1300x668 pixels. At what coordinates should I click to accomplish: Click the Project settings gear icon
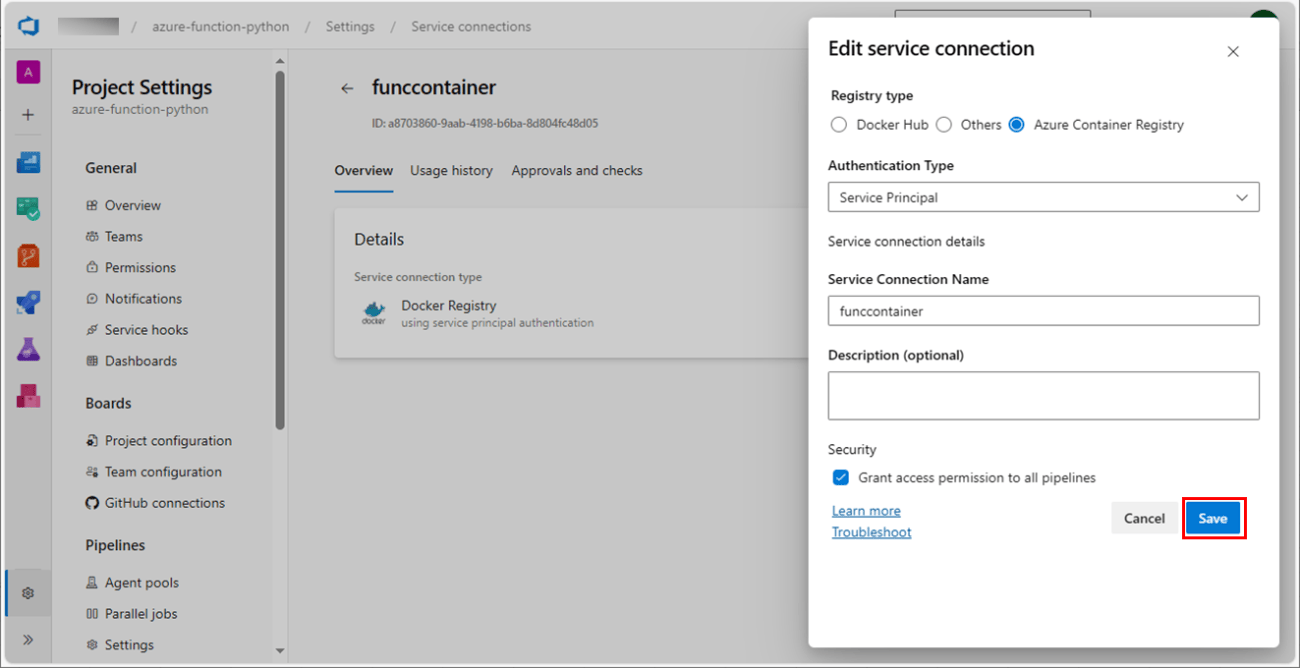tap(28, 593)
